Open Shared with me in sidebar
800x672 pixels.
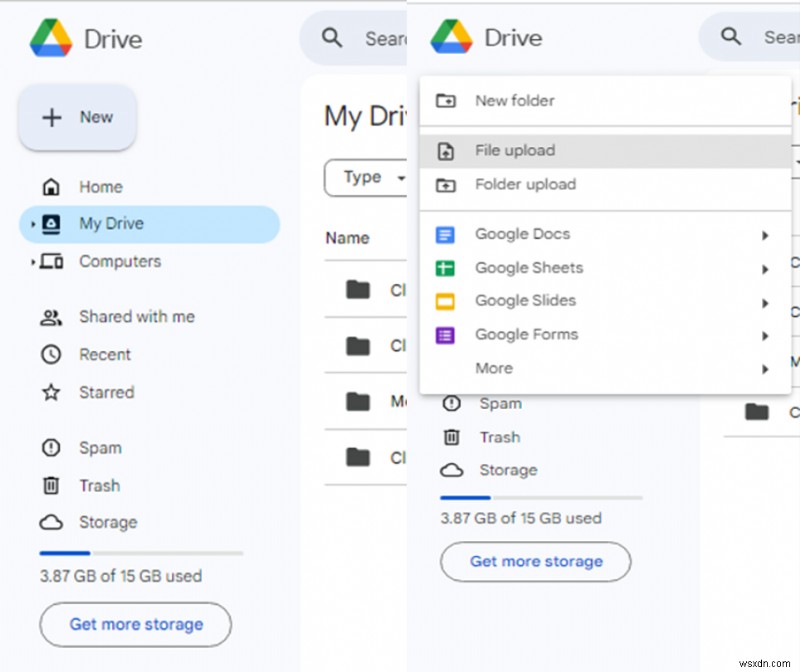pos(117,317)
